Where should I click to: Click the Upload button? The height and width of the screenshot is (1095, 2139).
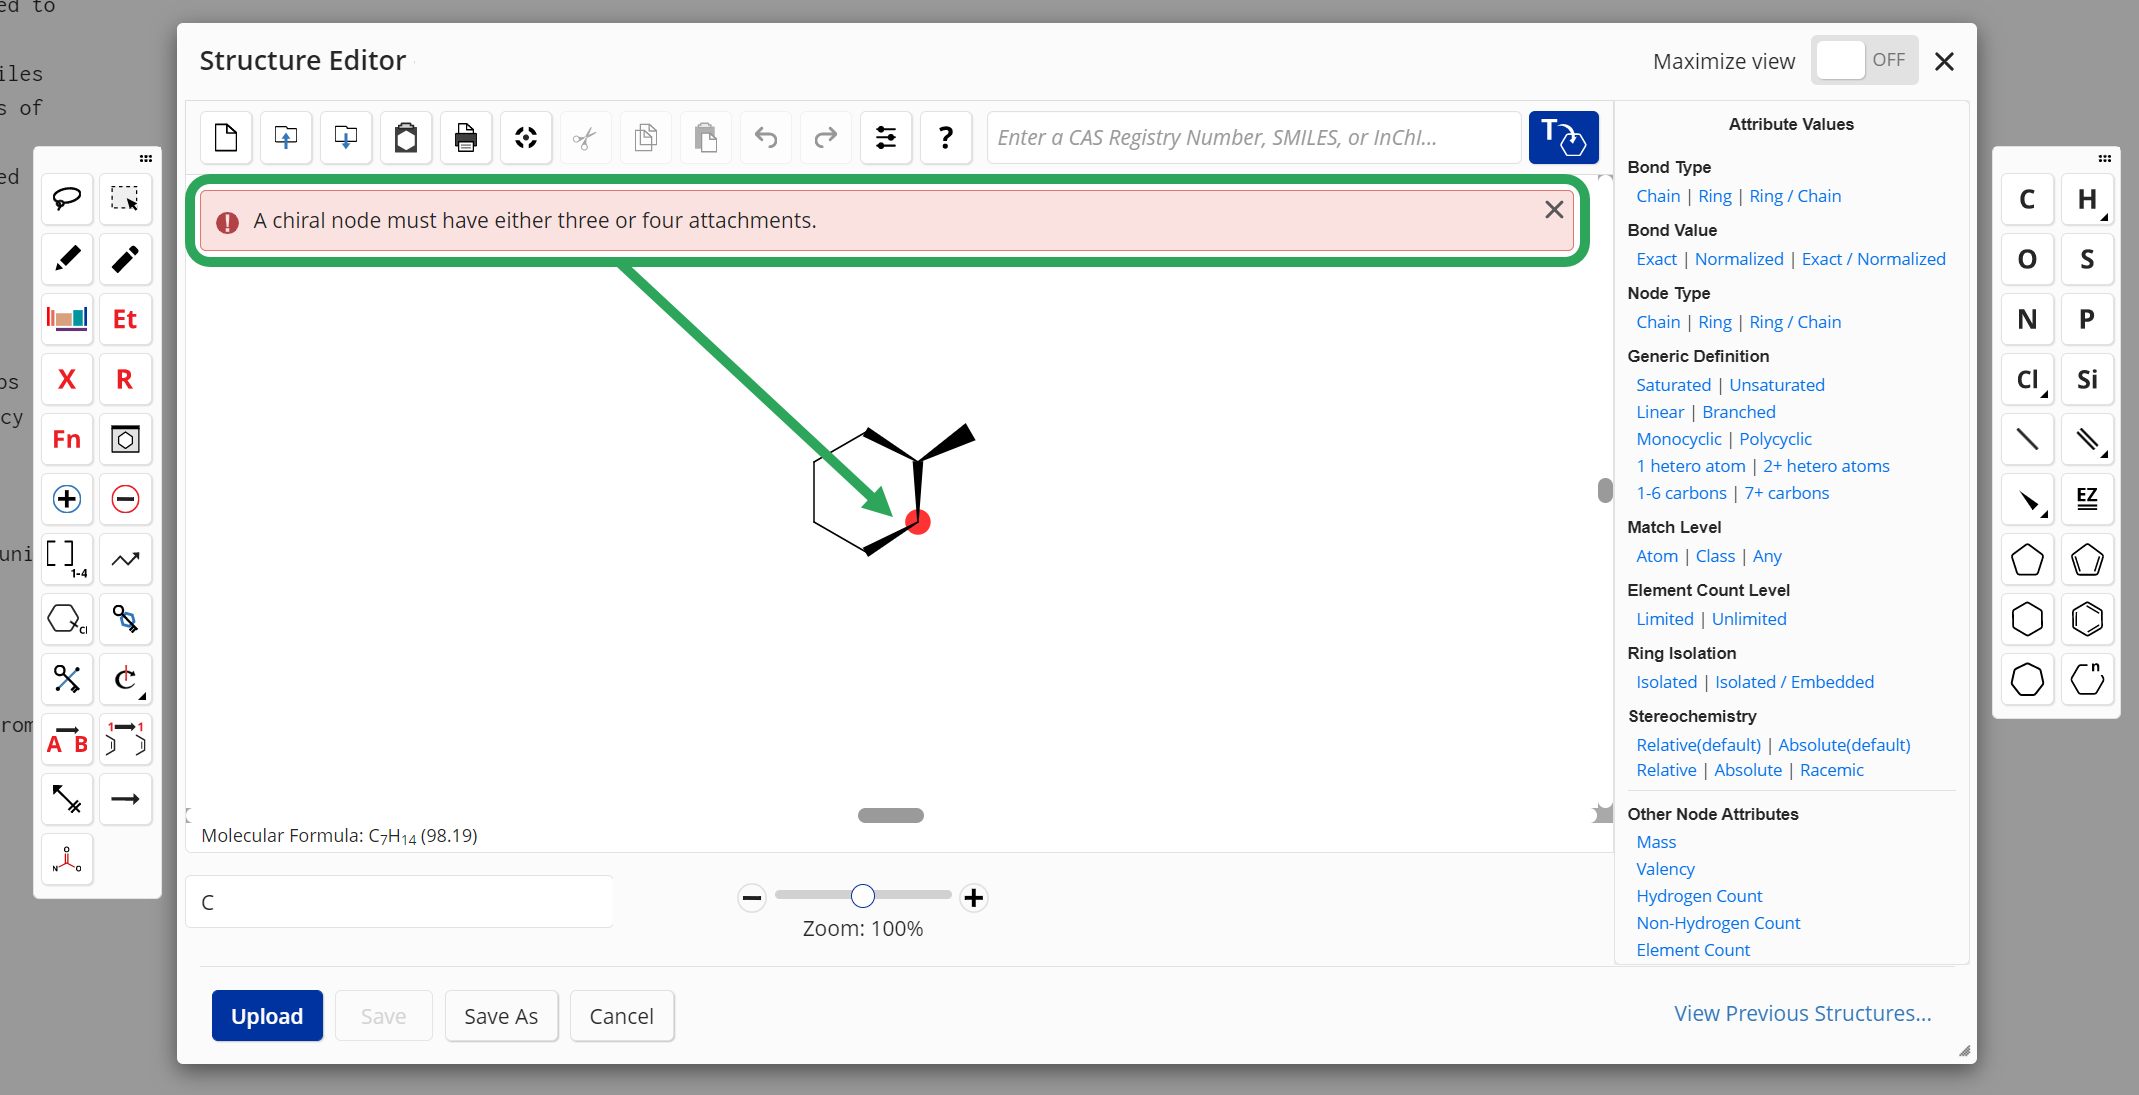click(x=267, y=1016)
